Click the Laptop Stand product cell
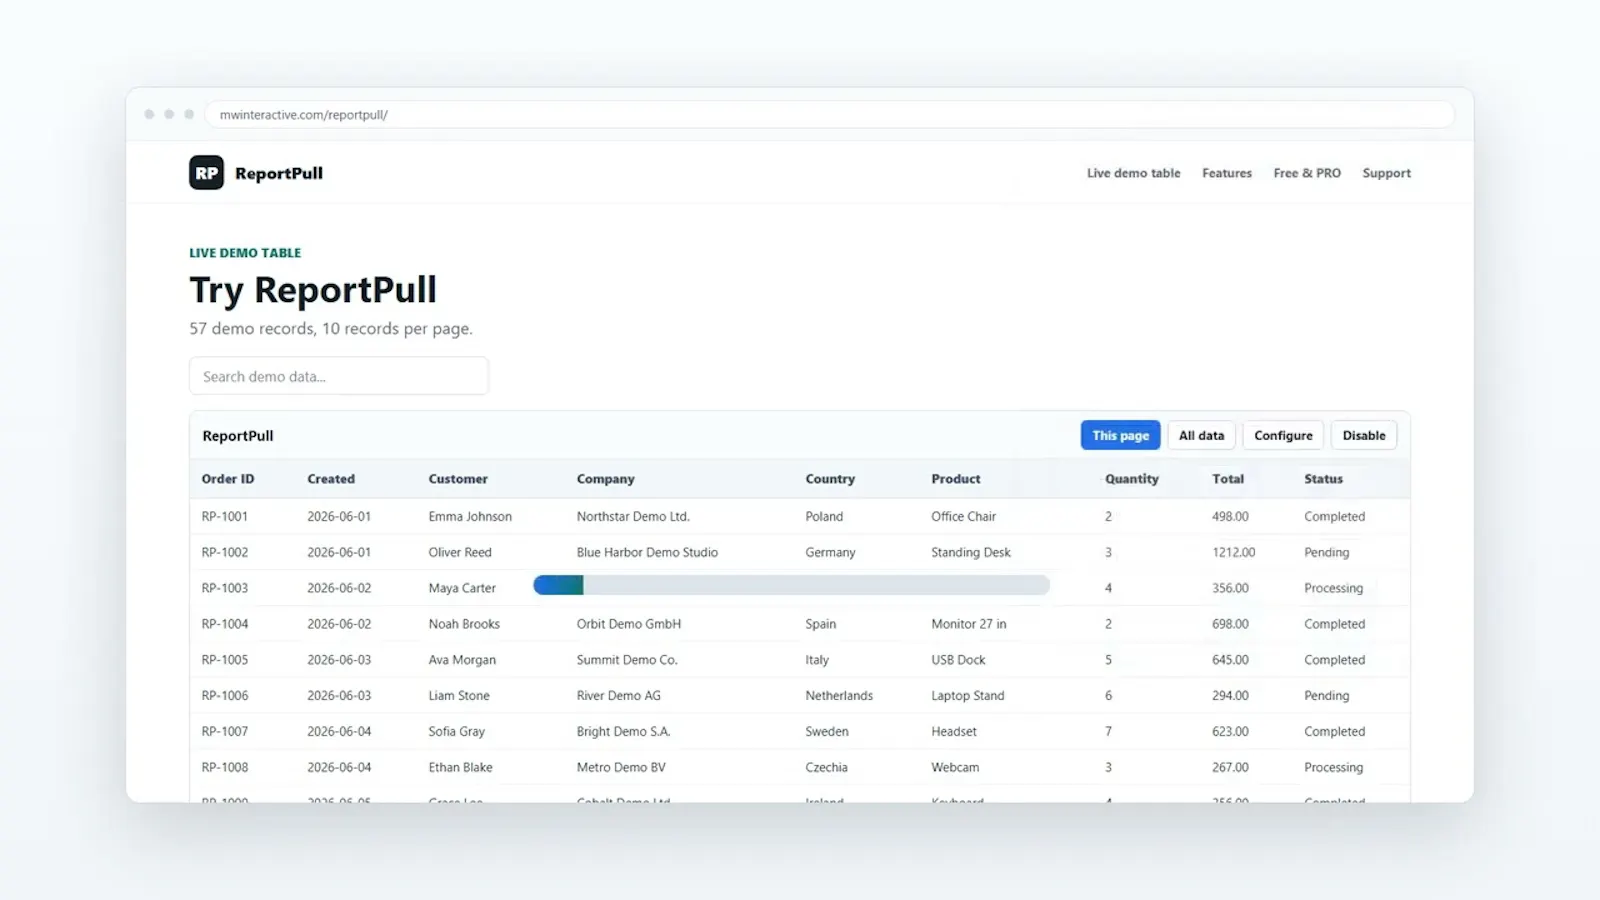1600x900 pixels. point(968,696)
